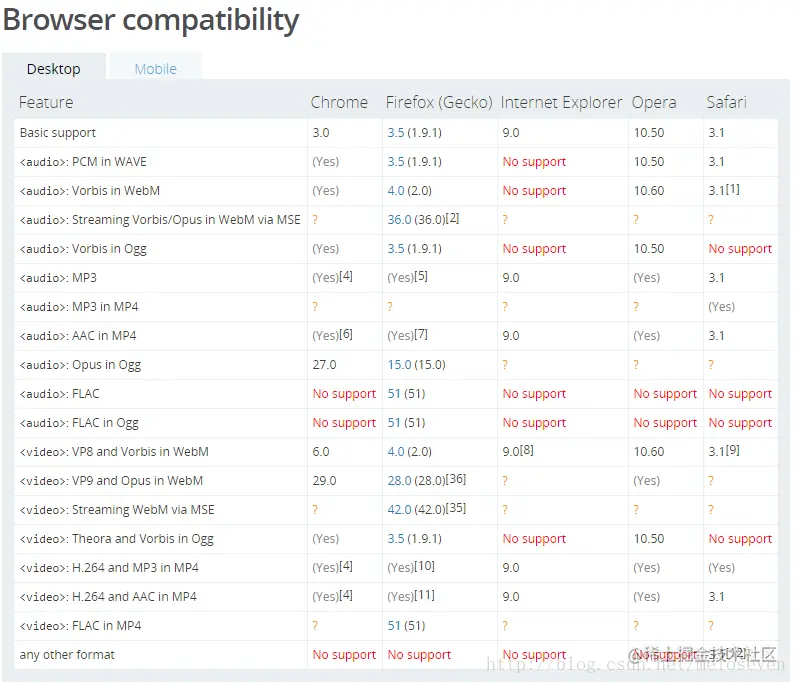Click Safari 3.1[9] value for VP8 and Vorbis
This screenshot has height=684, width=797.
(724, 451)
